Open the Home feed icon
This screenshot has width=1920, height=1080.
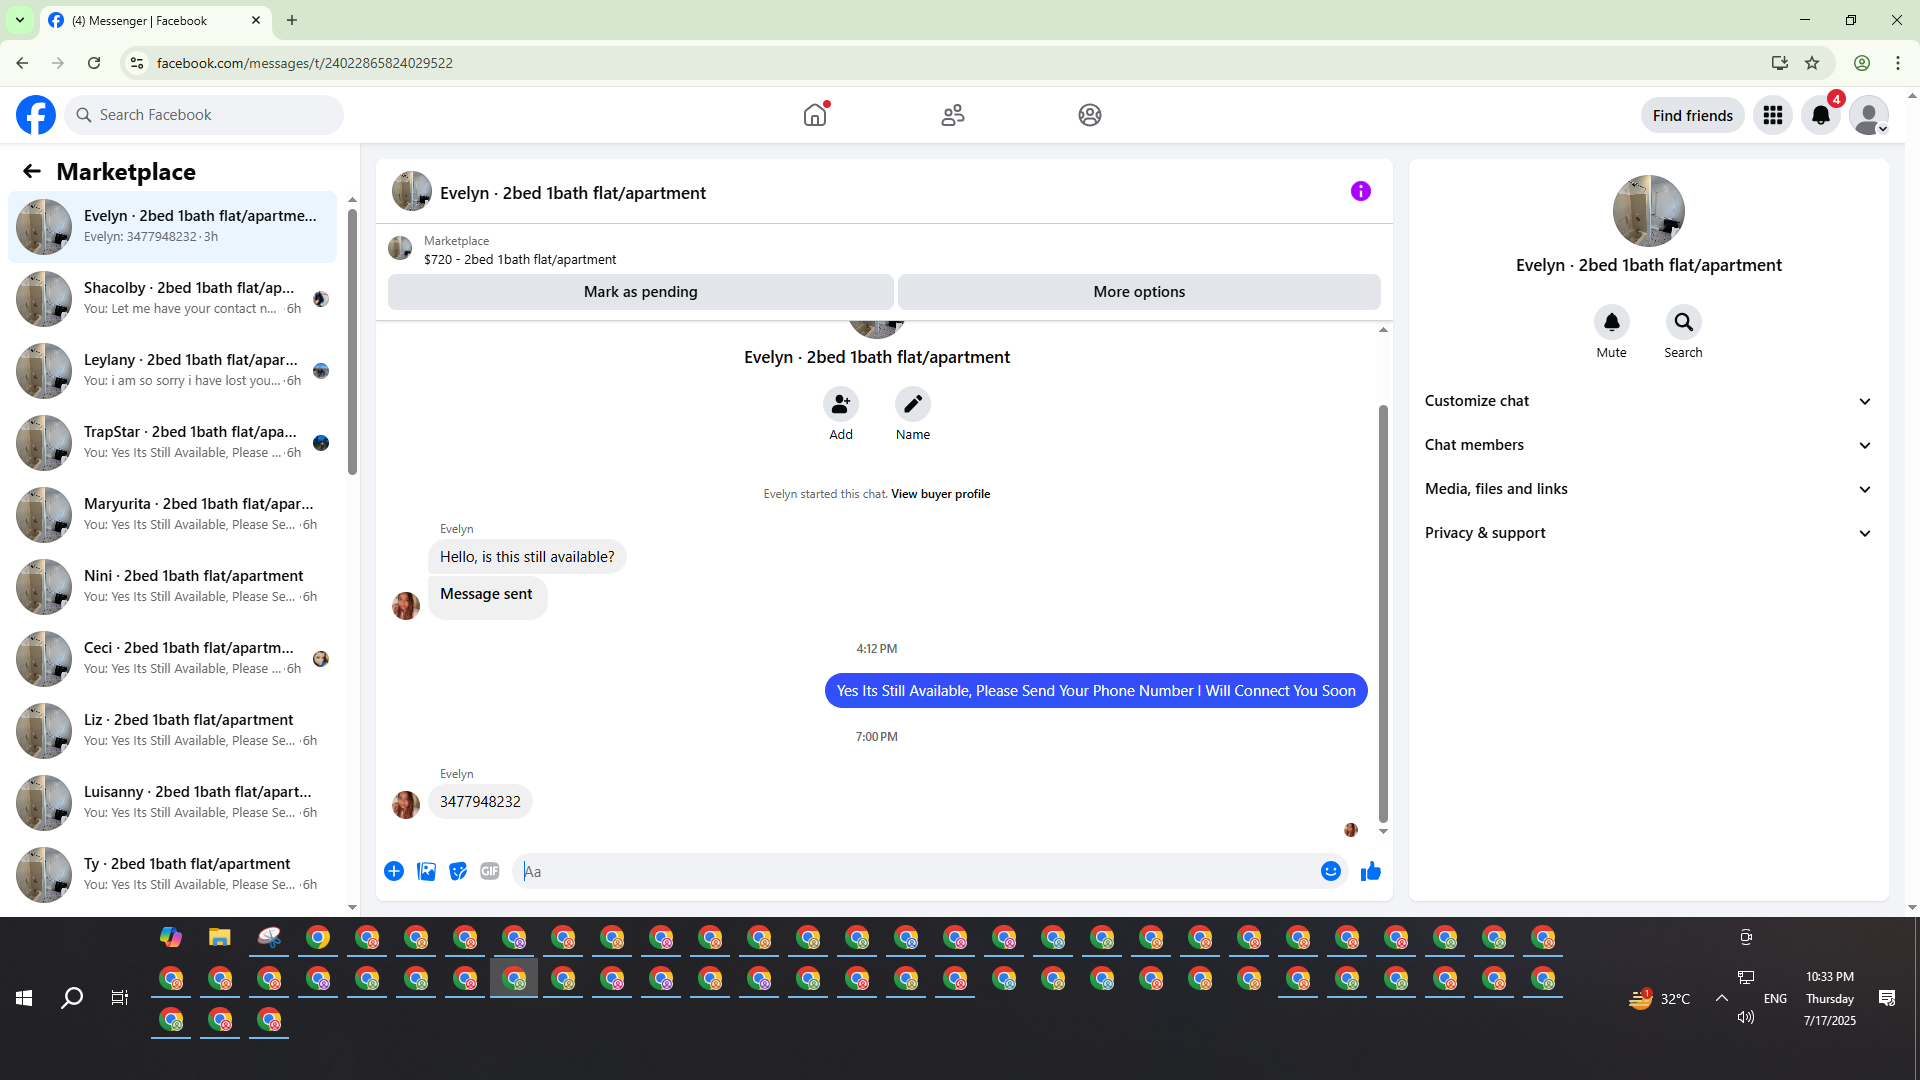click(x=815, y=115)
